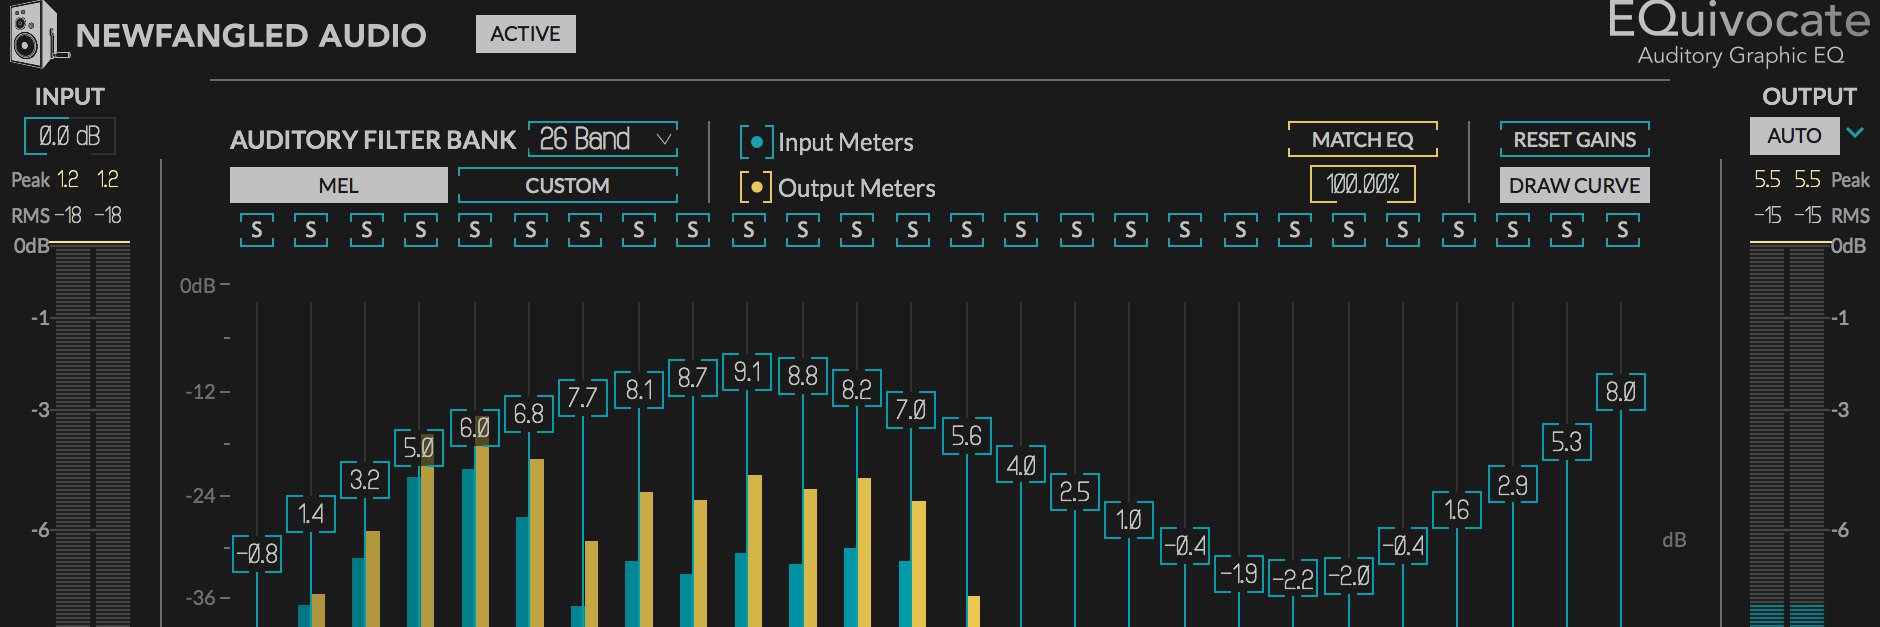
Task: Enable DRAW CURVE mode
Action: click(x=1574, y=185)
